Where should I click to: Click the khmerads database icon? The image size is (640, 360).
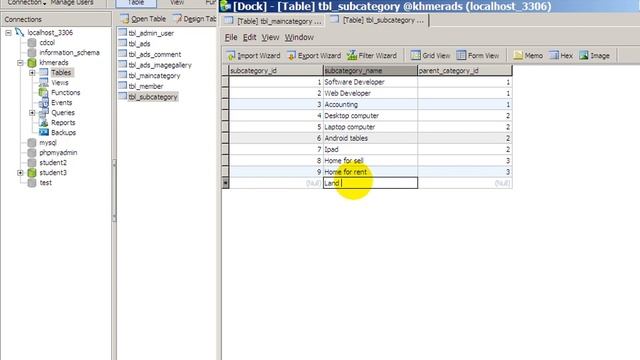[x=32, y=62]
